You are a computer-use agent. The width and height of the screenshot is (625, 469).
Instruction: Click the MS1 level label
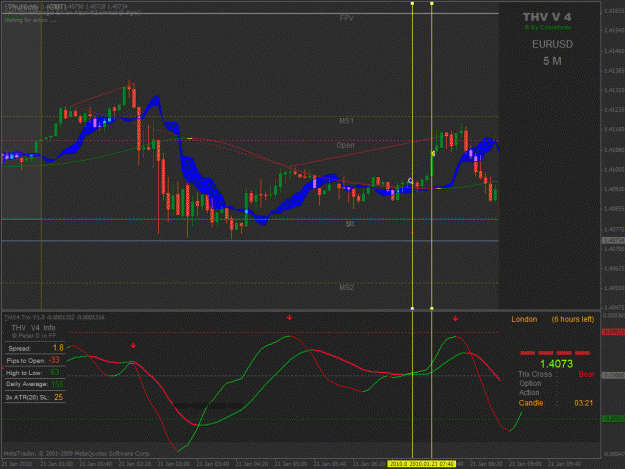pyautogui.click(x=346, y=121)
